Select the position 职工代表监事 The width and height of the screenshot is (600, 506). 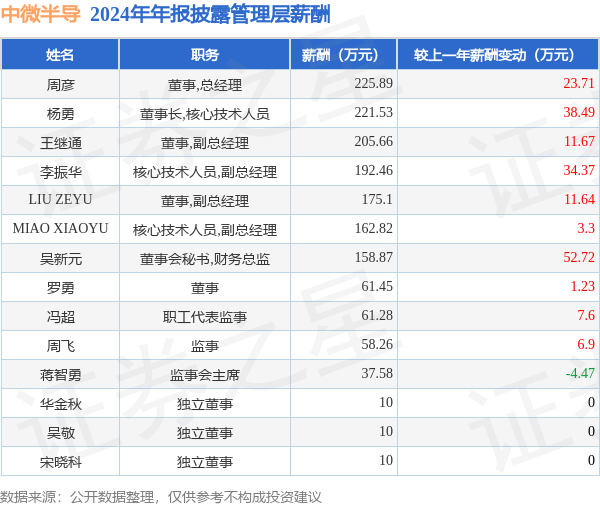[205, 317]
